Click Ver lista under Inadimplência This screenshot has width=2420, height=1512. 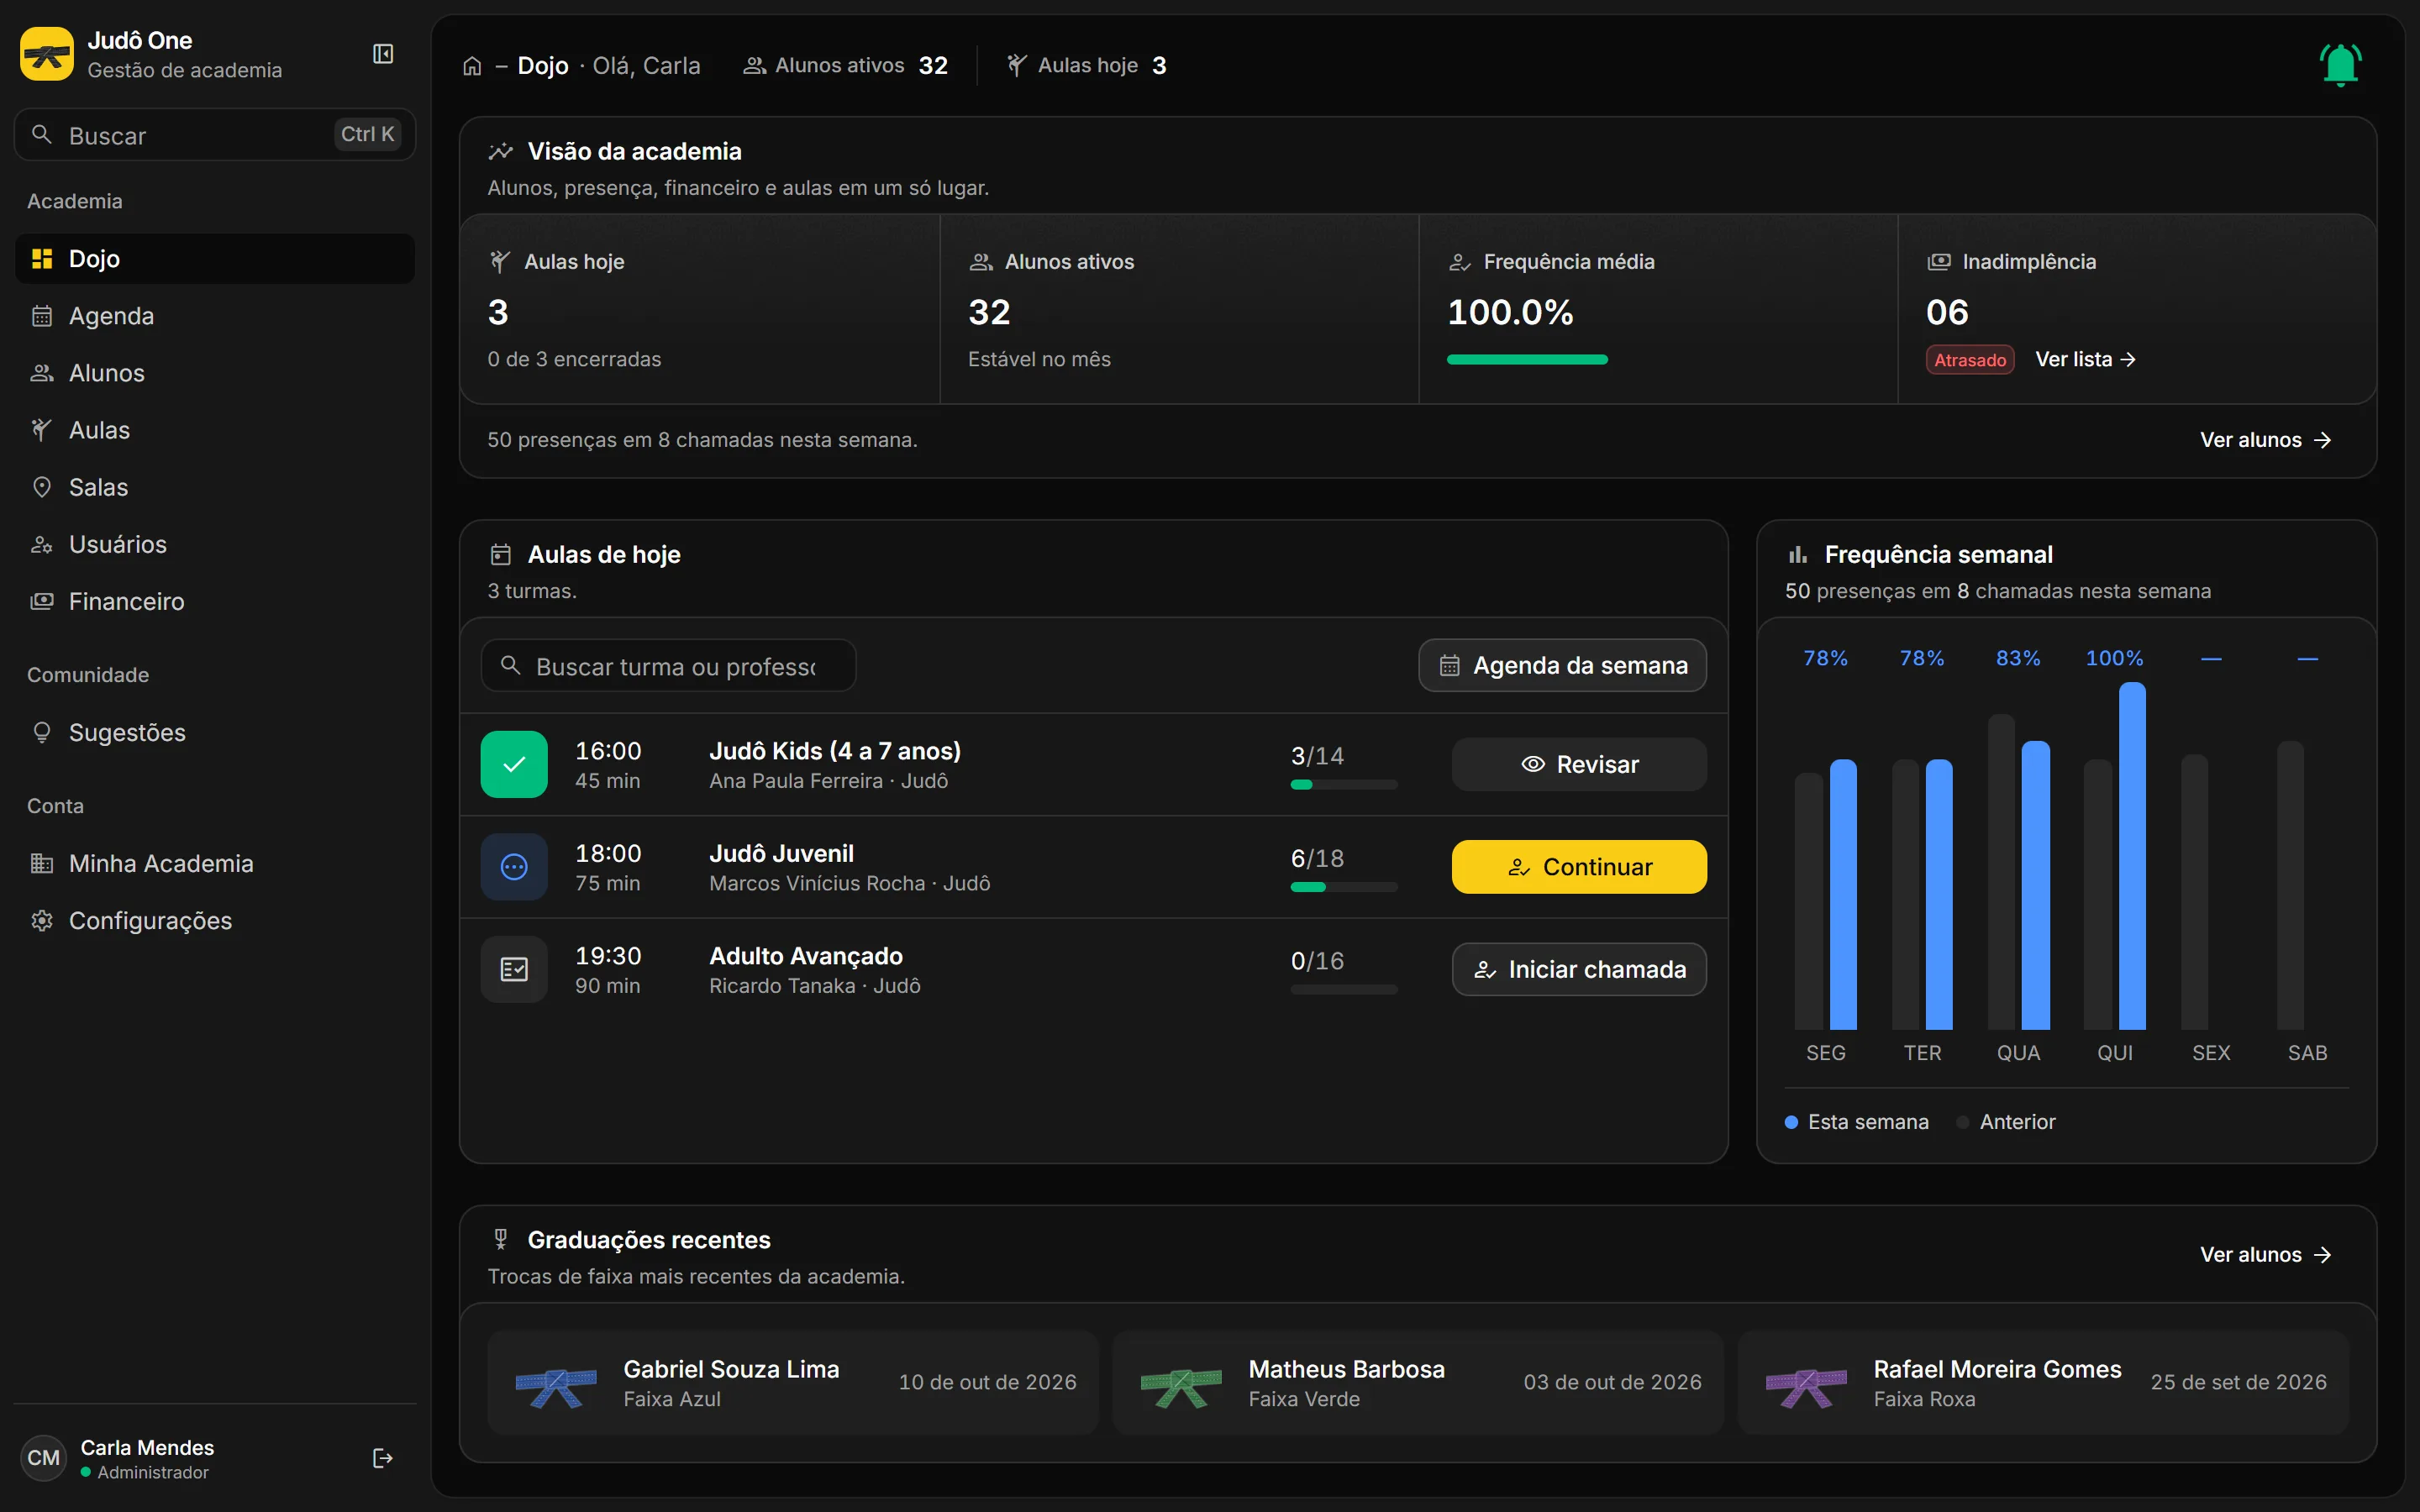pos(2086,359)
